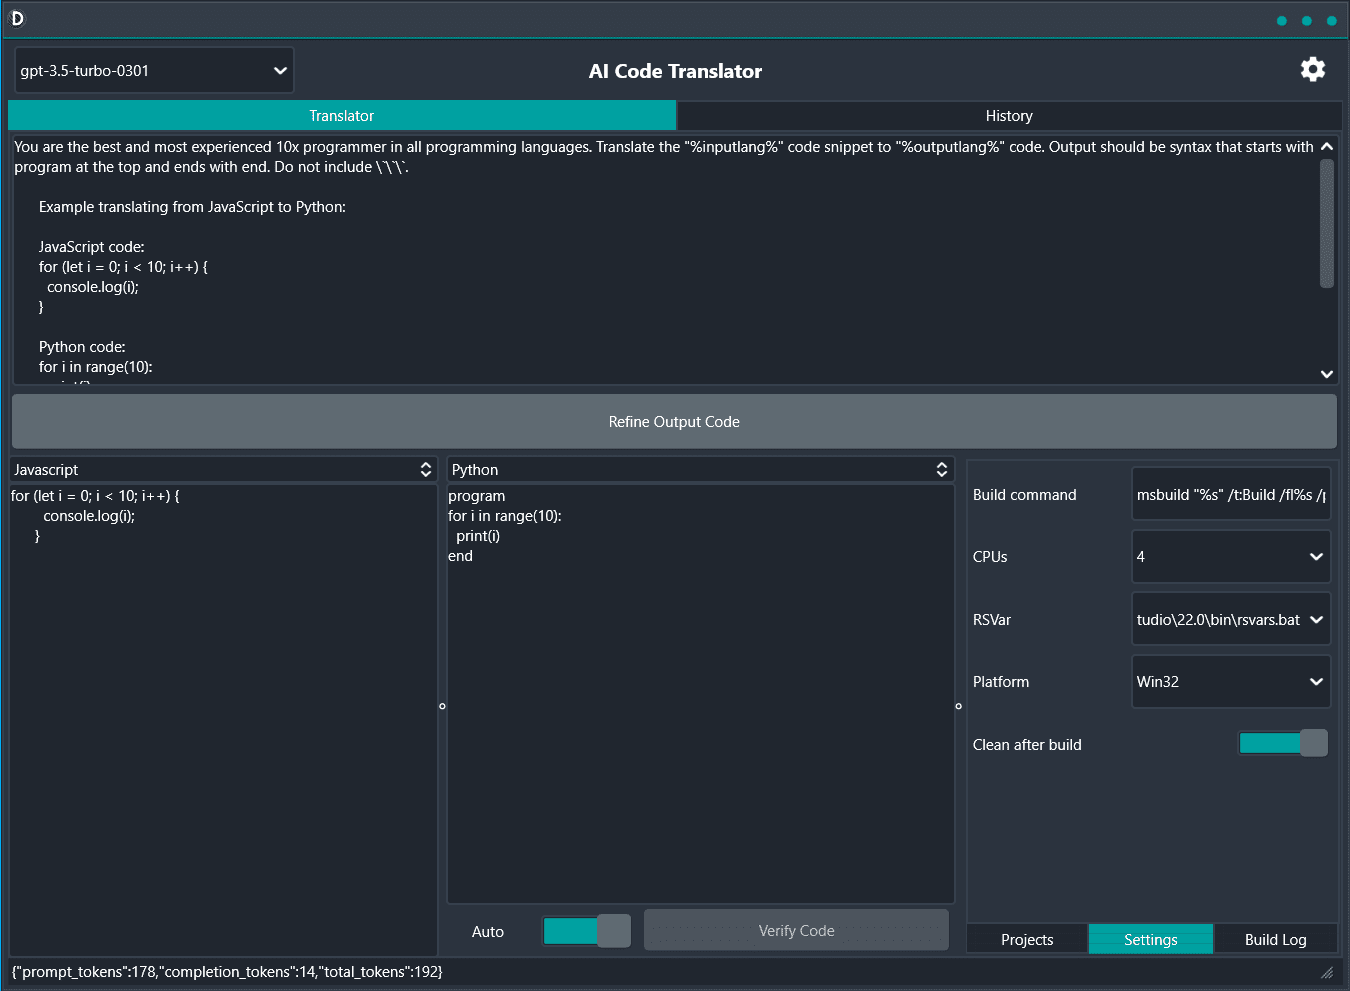
Task: Select the Settings tab
Action: point(1151,940)
